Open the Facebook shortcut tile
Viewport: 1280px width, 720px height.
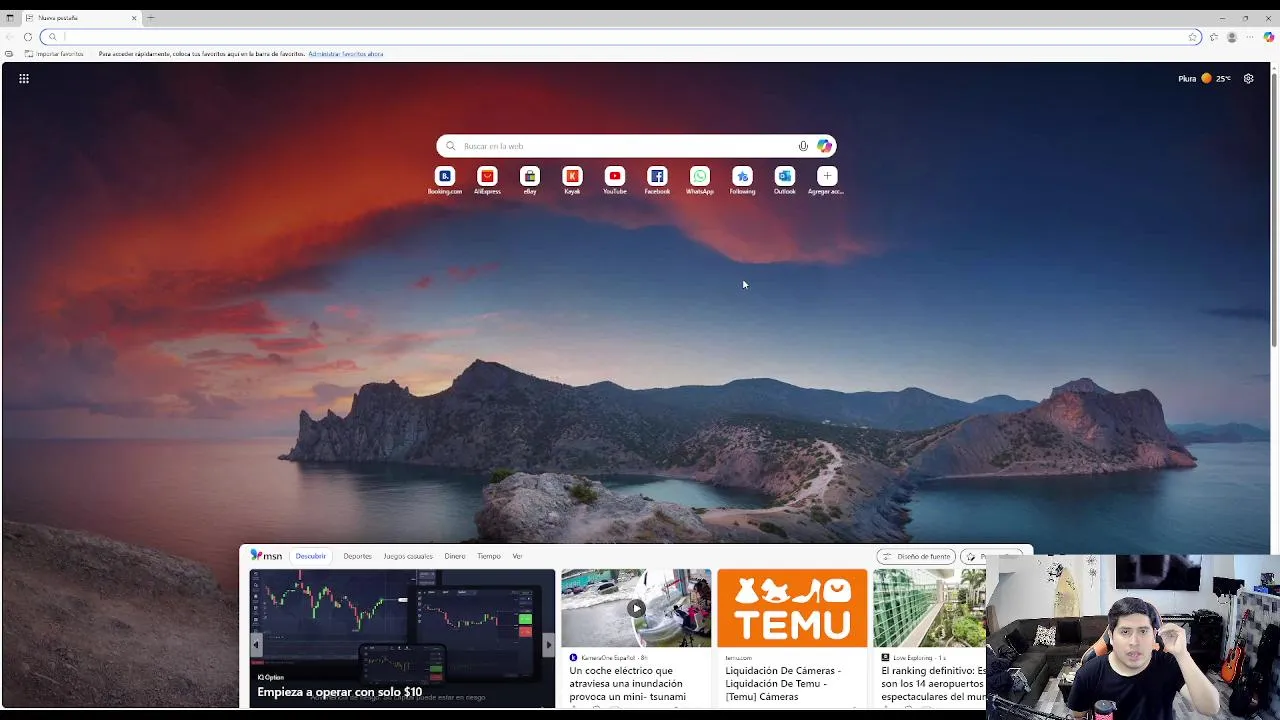point(657,180)
